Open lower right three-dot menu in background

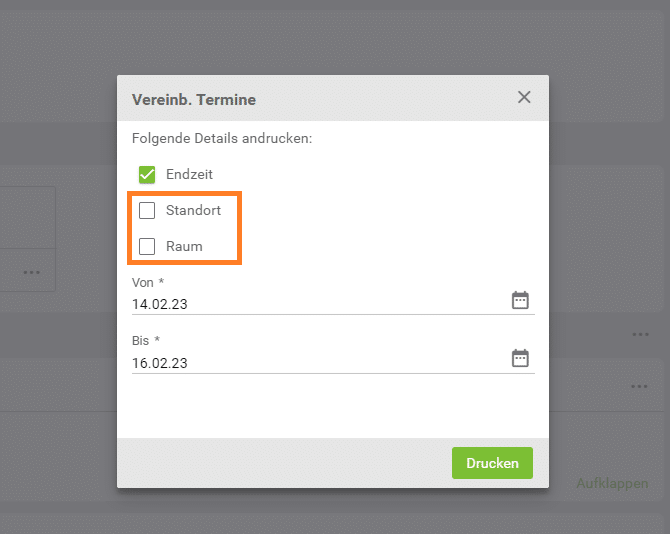[639, 386]
